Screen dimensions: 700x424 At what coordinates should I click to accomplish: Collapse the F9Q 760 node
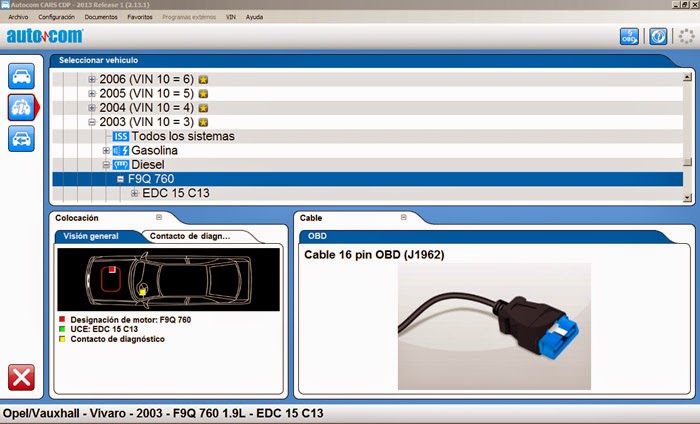point(120,179)
